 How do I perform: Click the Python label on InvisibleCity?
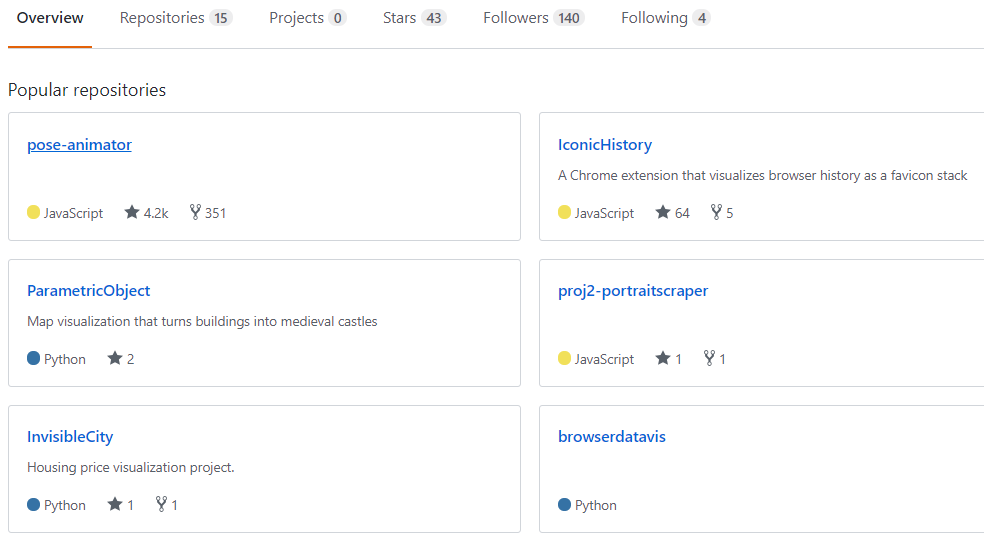65,506
